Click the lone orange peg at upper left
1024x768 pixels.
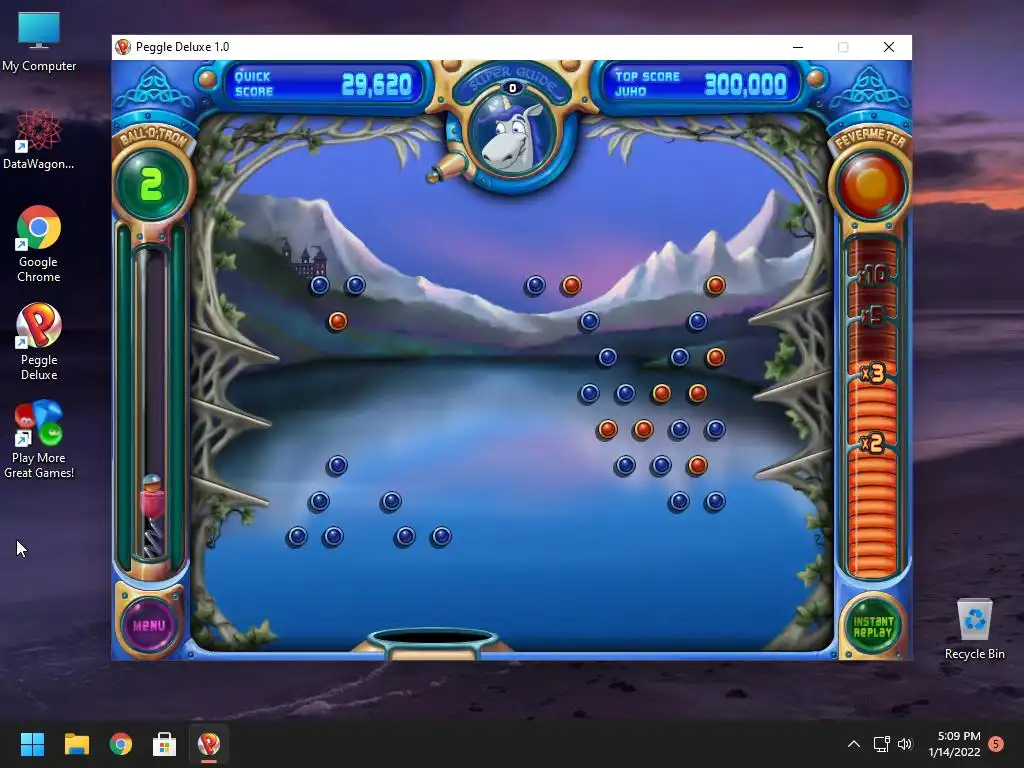(x=338, y=321)
